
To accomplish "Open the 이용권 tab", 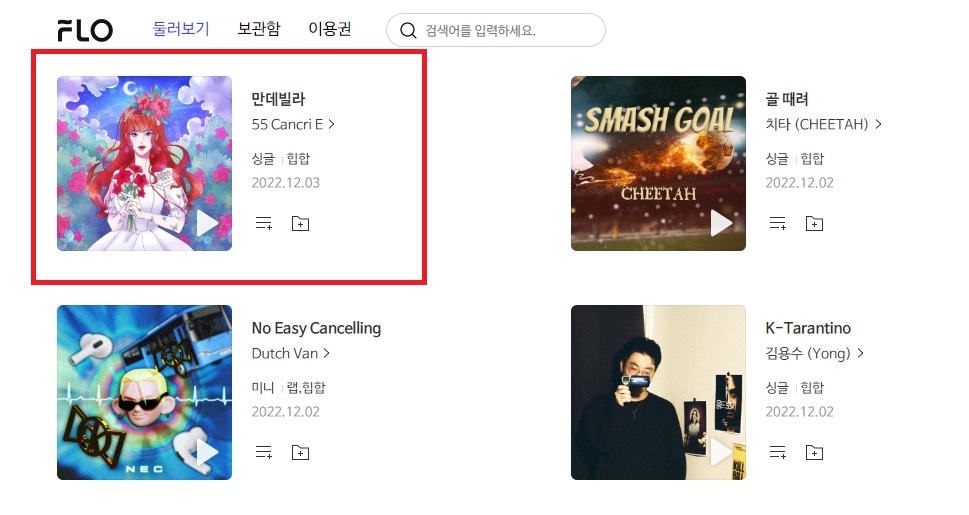I will click(330, 29).
